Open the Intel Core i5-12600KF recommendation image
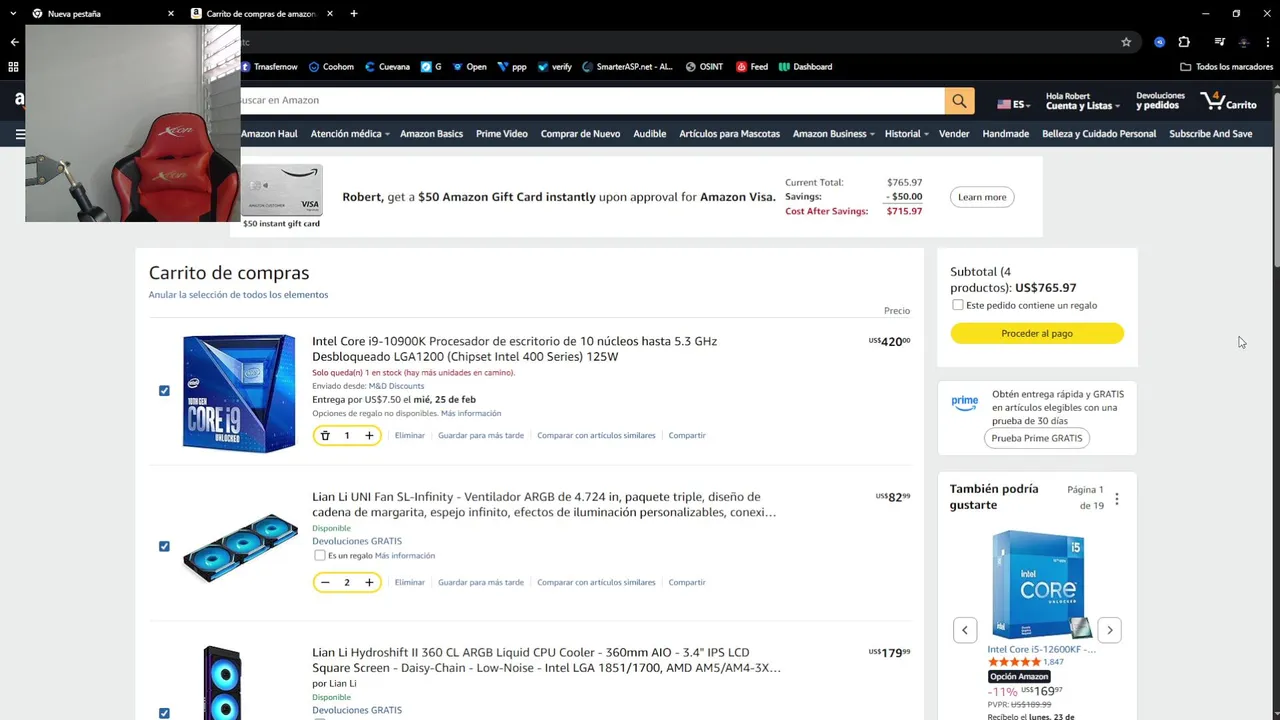 coord(1037,584)
